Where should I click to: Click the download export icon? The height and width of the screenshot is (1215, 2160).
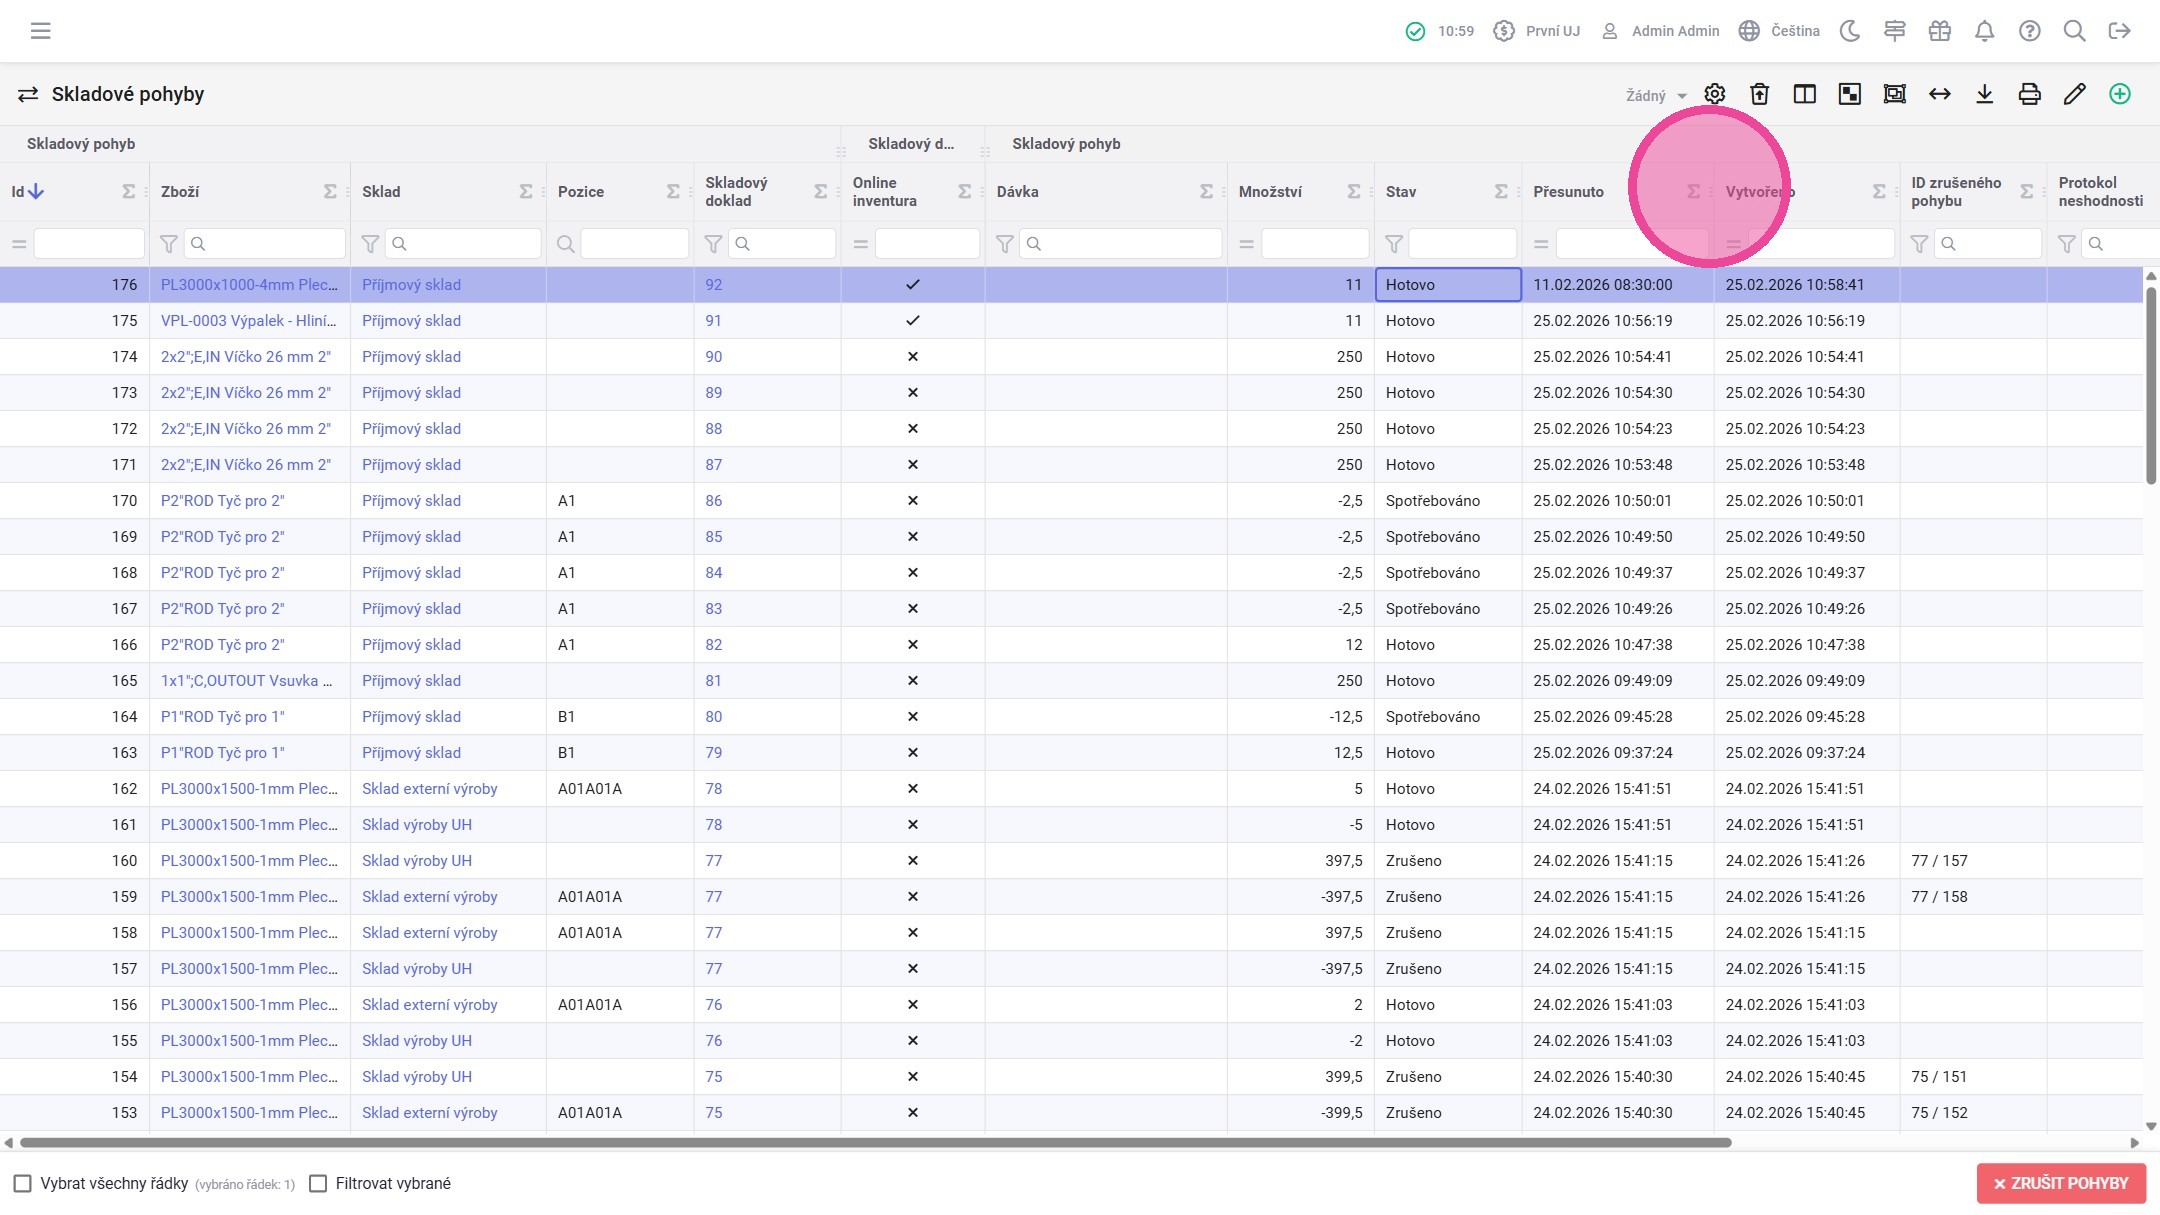pyautogui.click(x=1985, y=94)
